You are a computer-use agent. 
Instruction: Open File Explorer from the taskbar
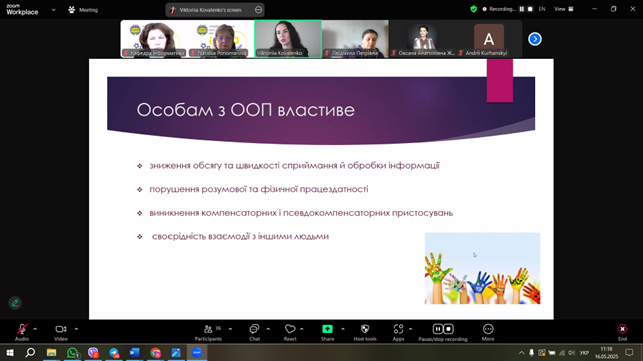51,352
